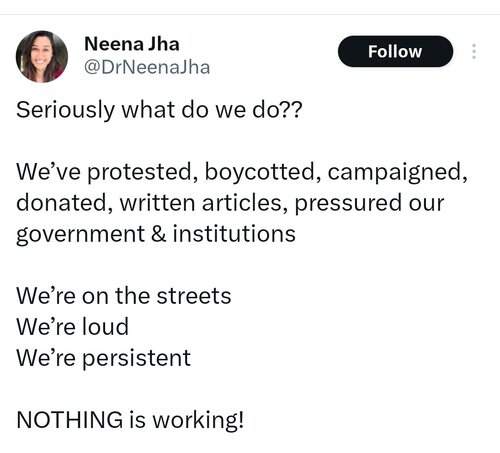Image resolution: width=500 pixels, height=453 pixels.
Task: Click the line 'Seriously what do we do??'
Action: [159, 110]
